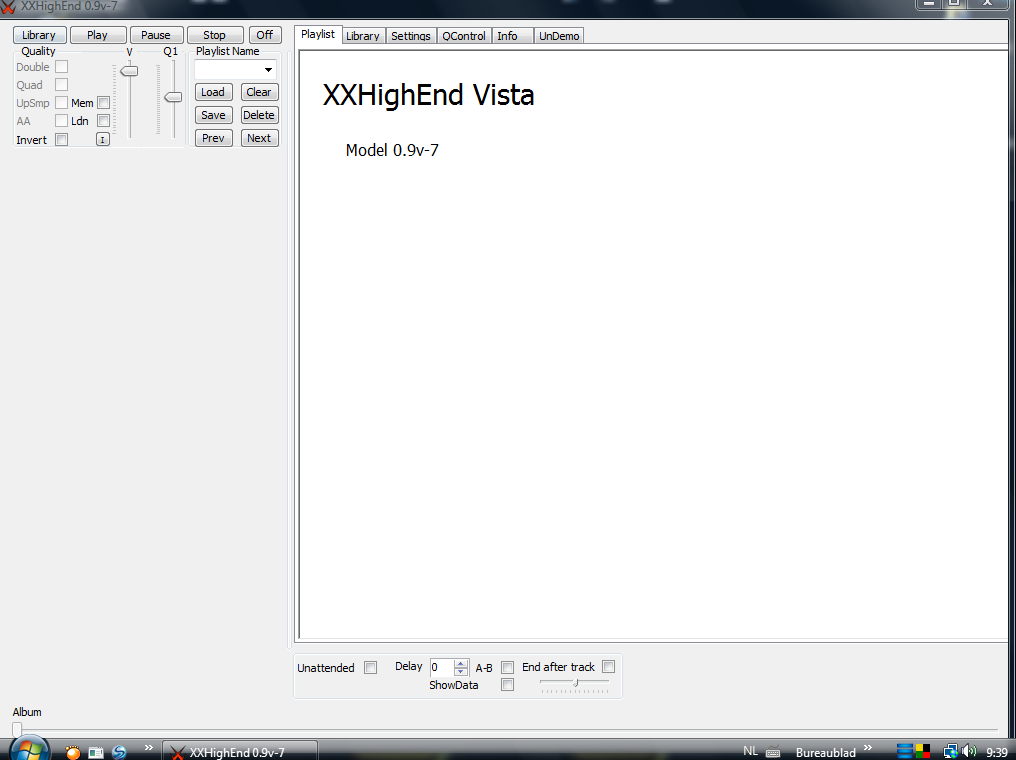Toggle the Mem checkbox
The width and height of the screenshot is (1016, 760).
[103, 102]
